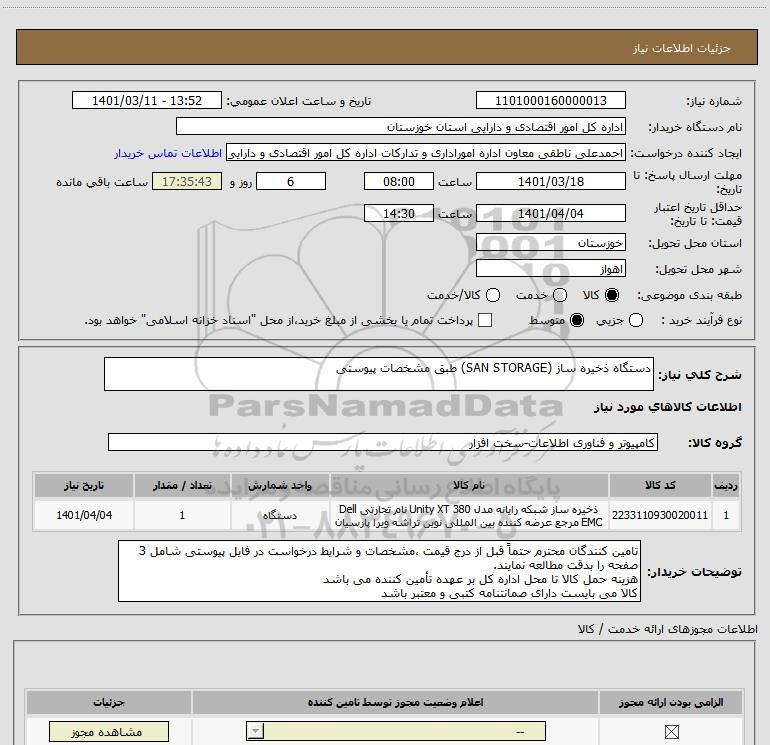
Task: Click the validity time field 14:30
Action: pos(399,214)
